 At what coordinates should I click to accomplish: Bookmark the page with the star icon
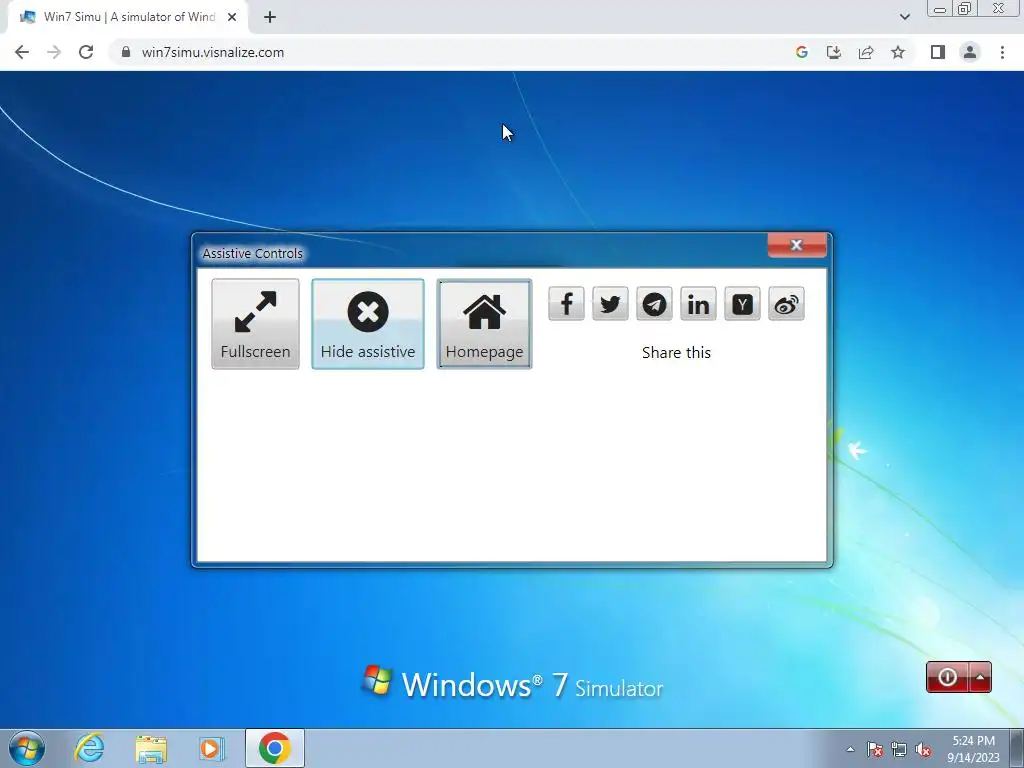[898, 52]
